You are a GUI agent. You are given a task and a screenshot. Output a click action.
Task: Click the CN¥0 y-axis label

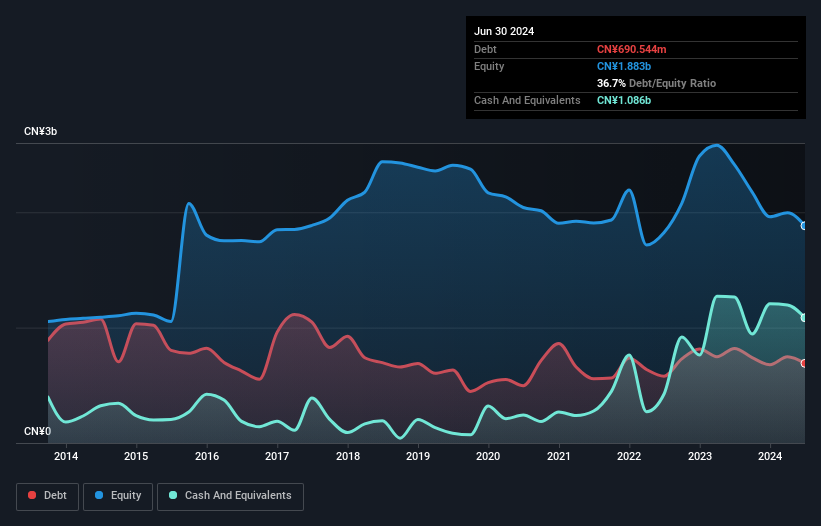click(x=38, y=431)
